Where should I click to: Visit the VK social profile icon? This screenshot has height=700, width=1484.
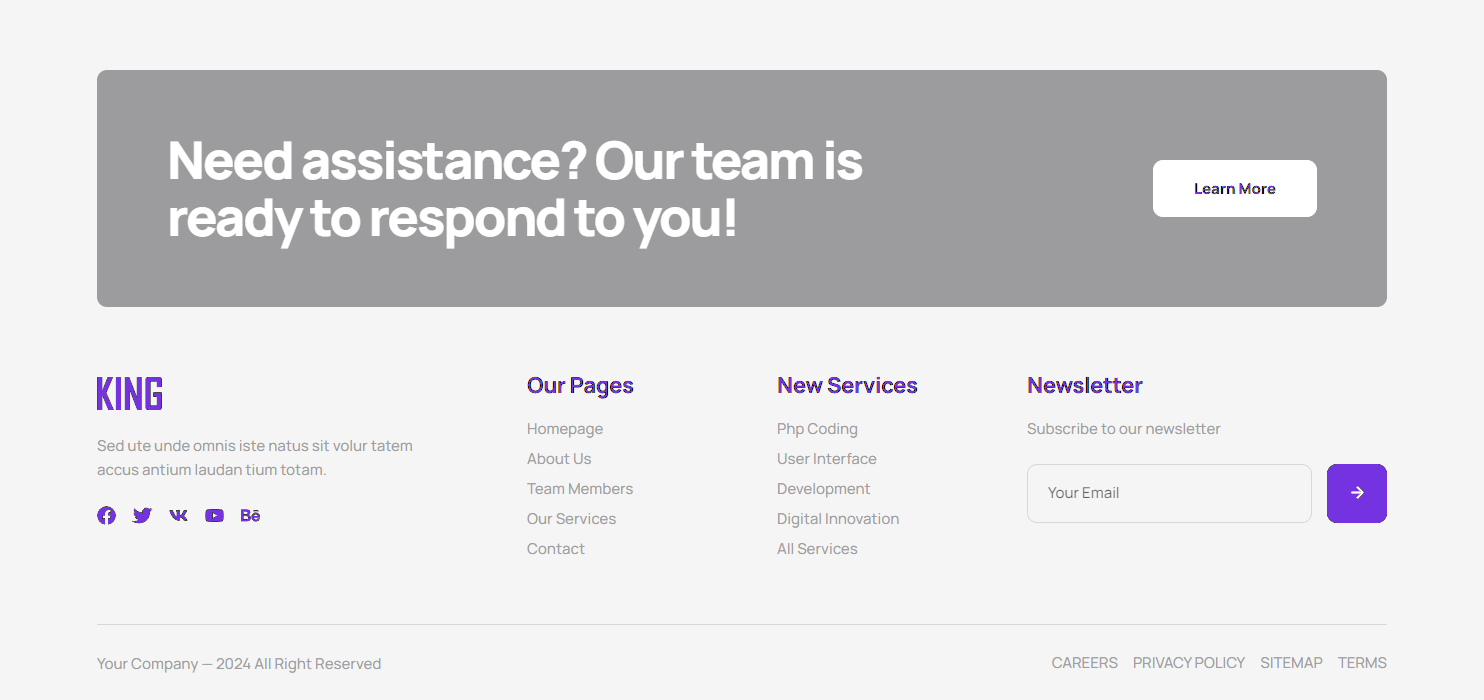[178, 516]
